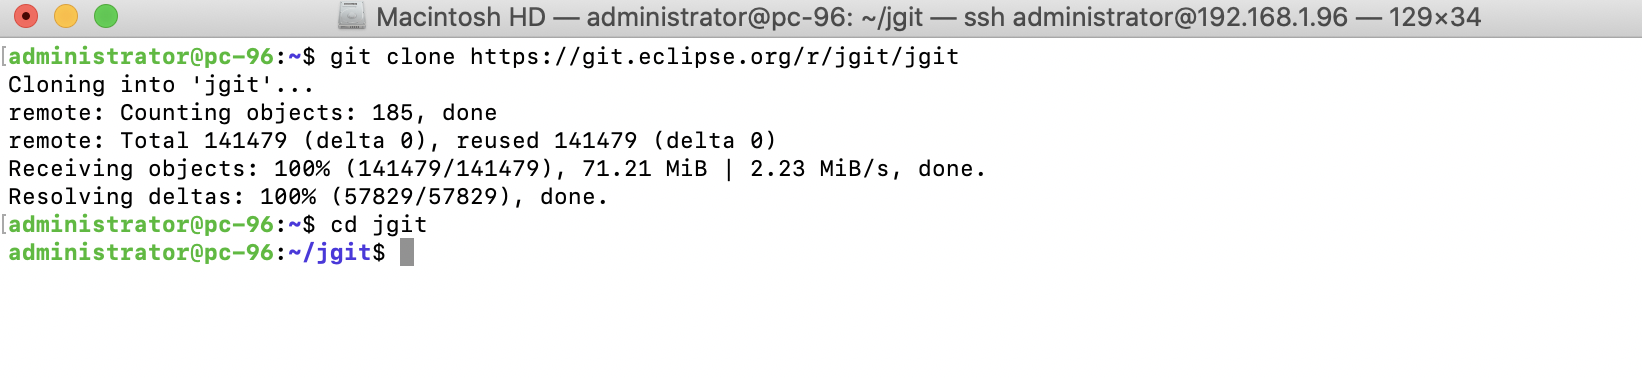Click the bracket mark beside the 'cd jgit' prompt

[x=4, y=225]
